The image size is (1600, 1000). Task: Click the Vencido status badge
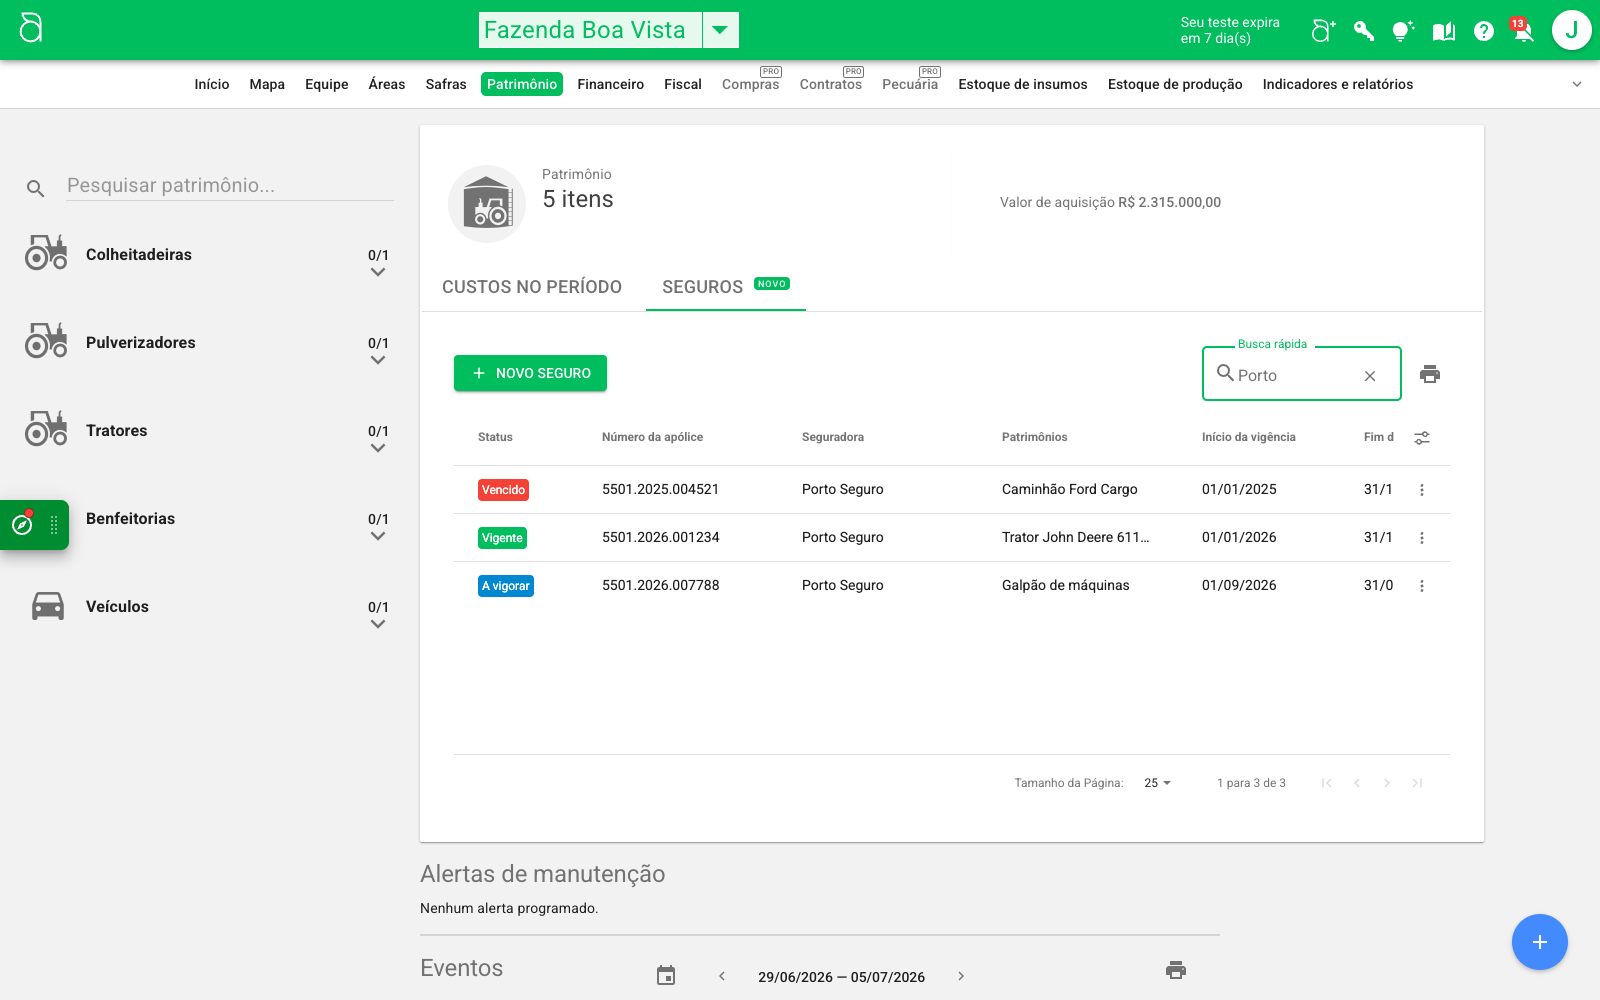(x=503, y=490)
